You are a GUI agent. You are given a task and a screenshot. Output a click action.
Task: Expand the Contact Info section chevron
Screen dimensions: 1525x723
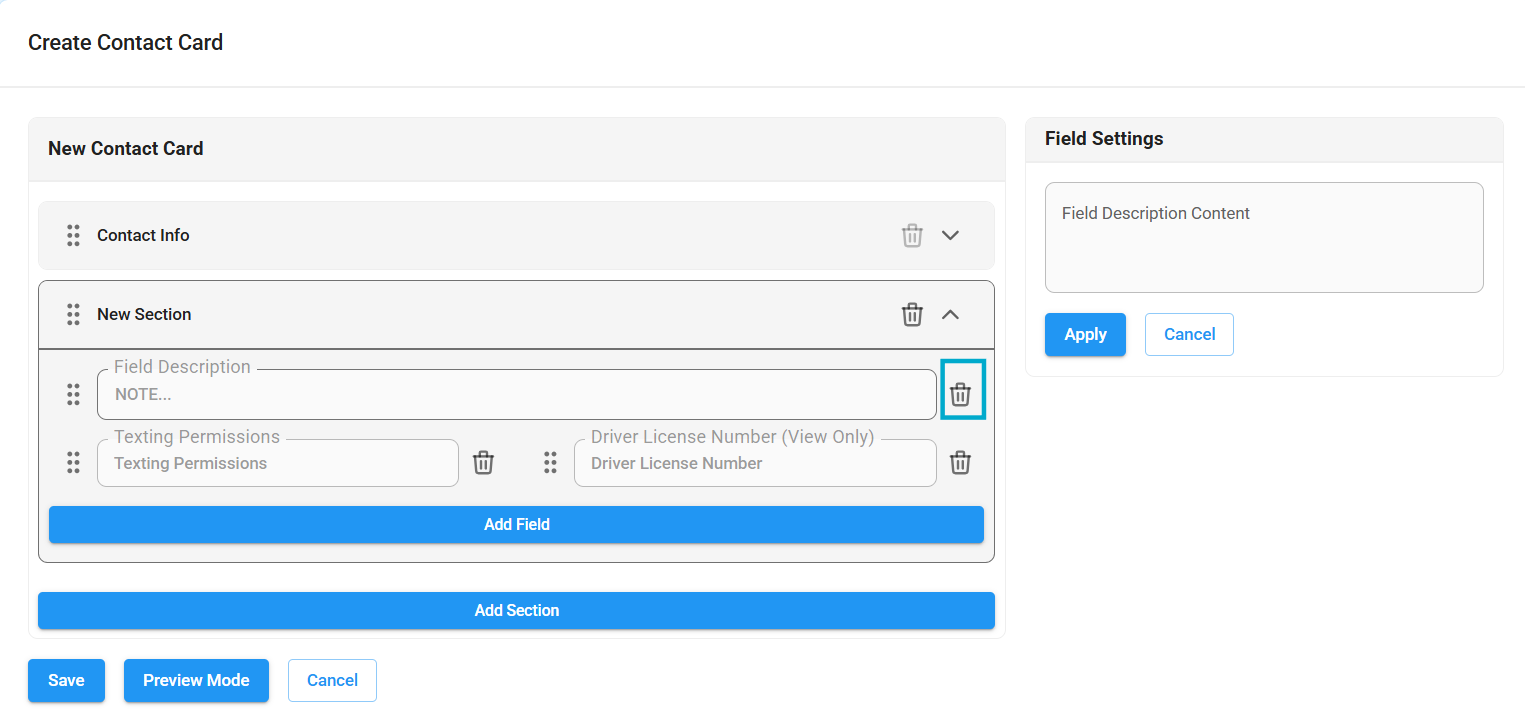click(x=951, y=235)
